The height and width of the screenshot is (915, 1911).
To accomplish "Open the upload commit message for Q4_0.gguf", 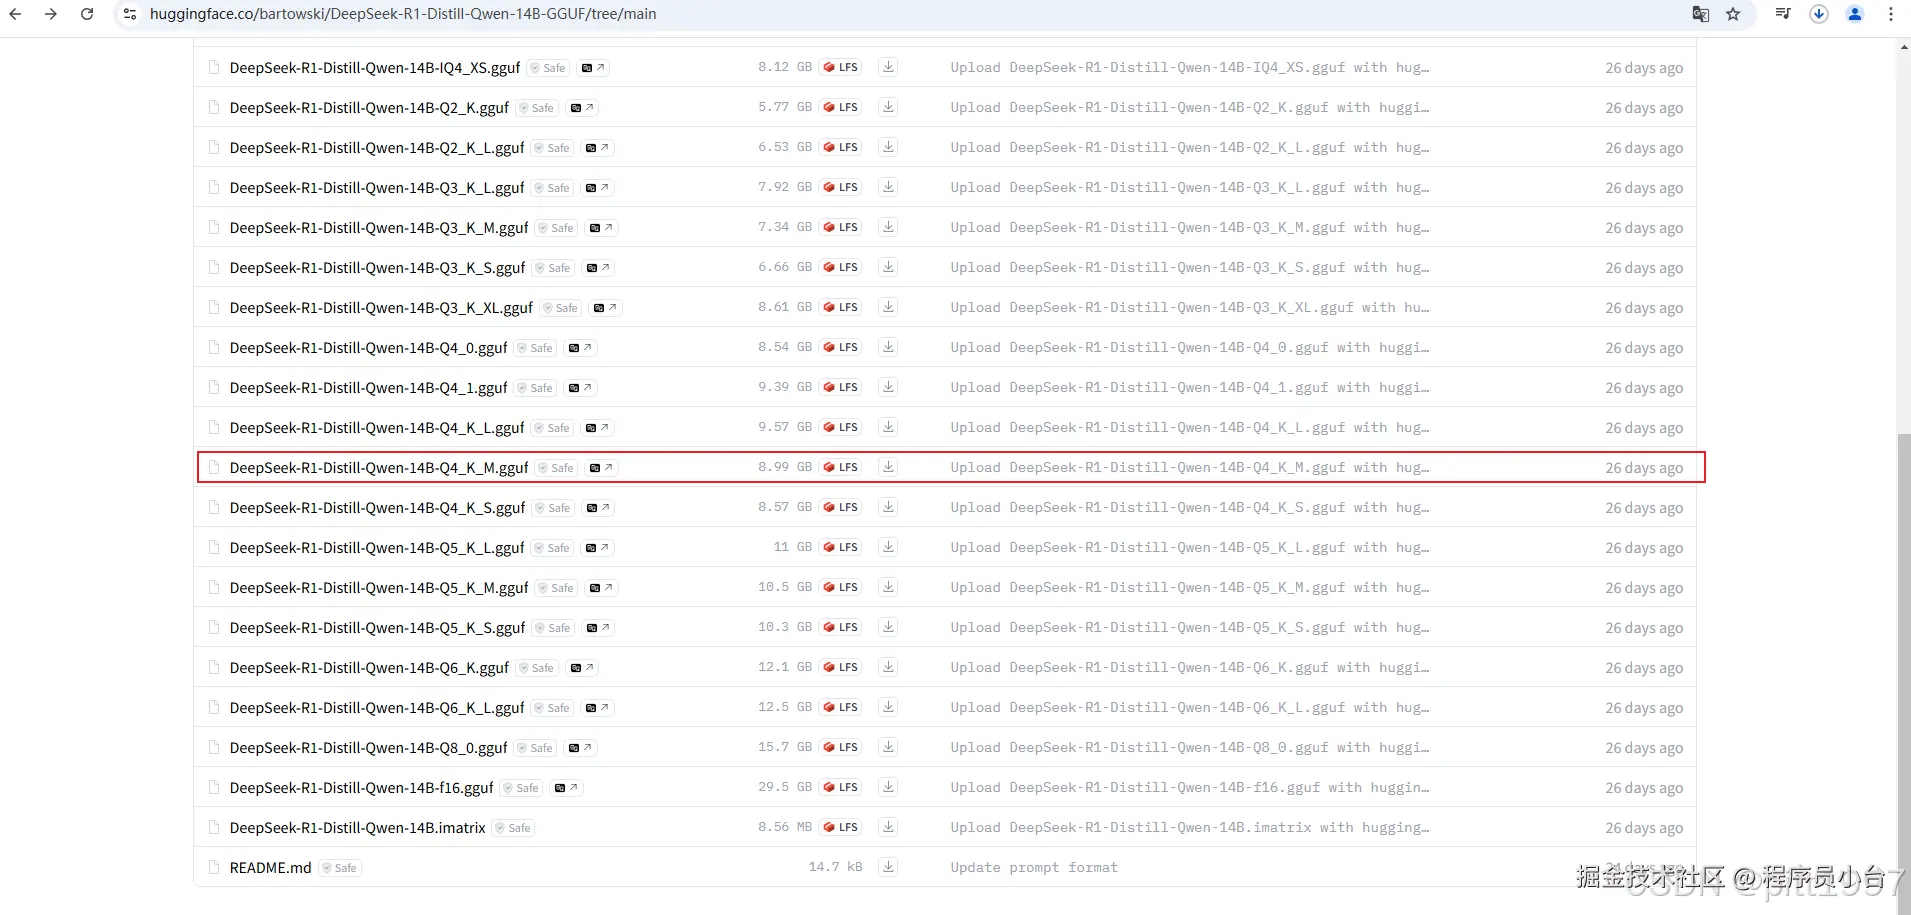I will (x=1190, y=347).
